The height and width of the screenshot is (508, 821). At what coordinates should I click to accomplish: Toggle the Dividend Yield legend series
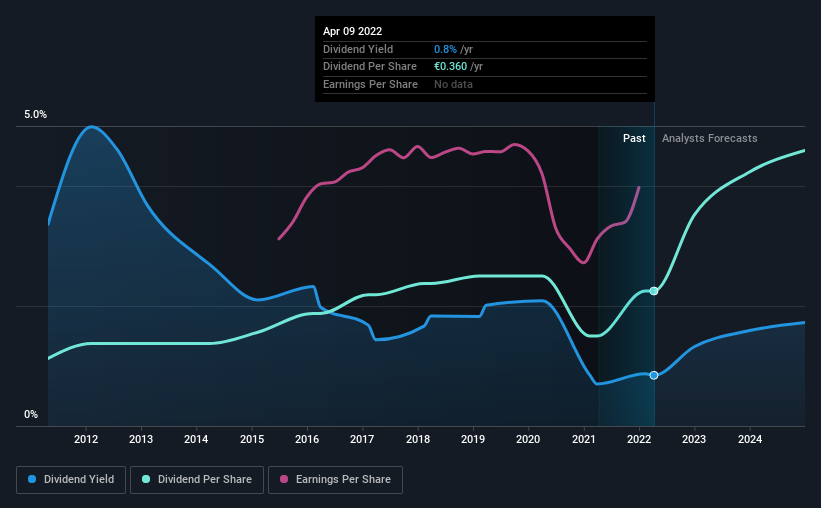(x=71, y=480)
